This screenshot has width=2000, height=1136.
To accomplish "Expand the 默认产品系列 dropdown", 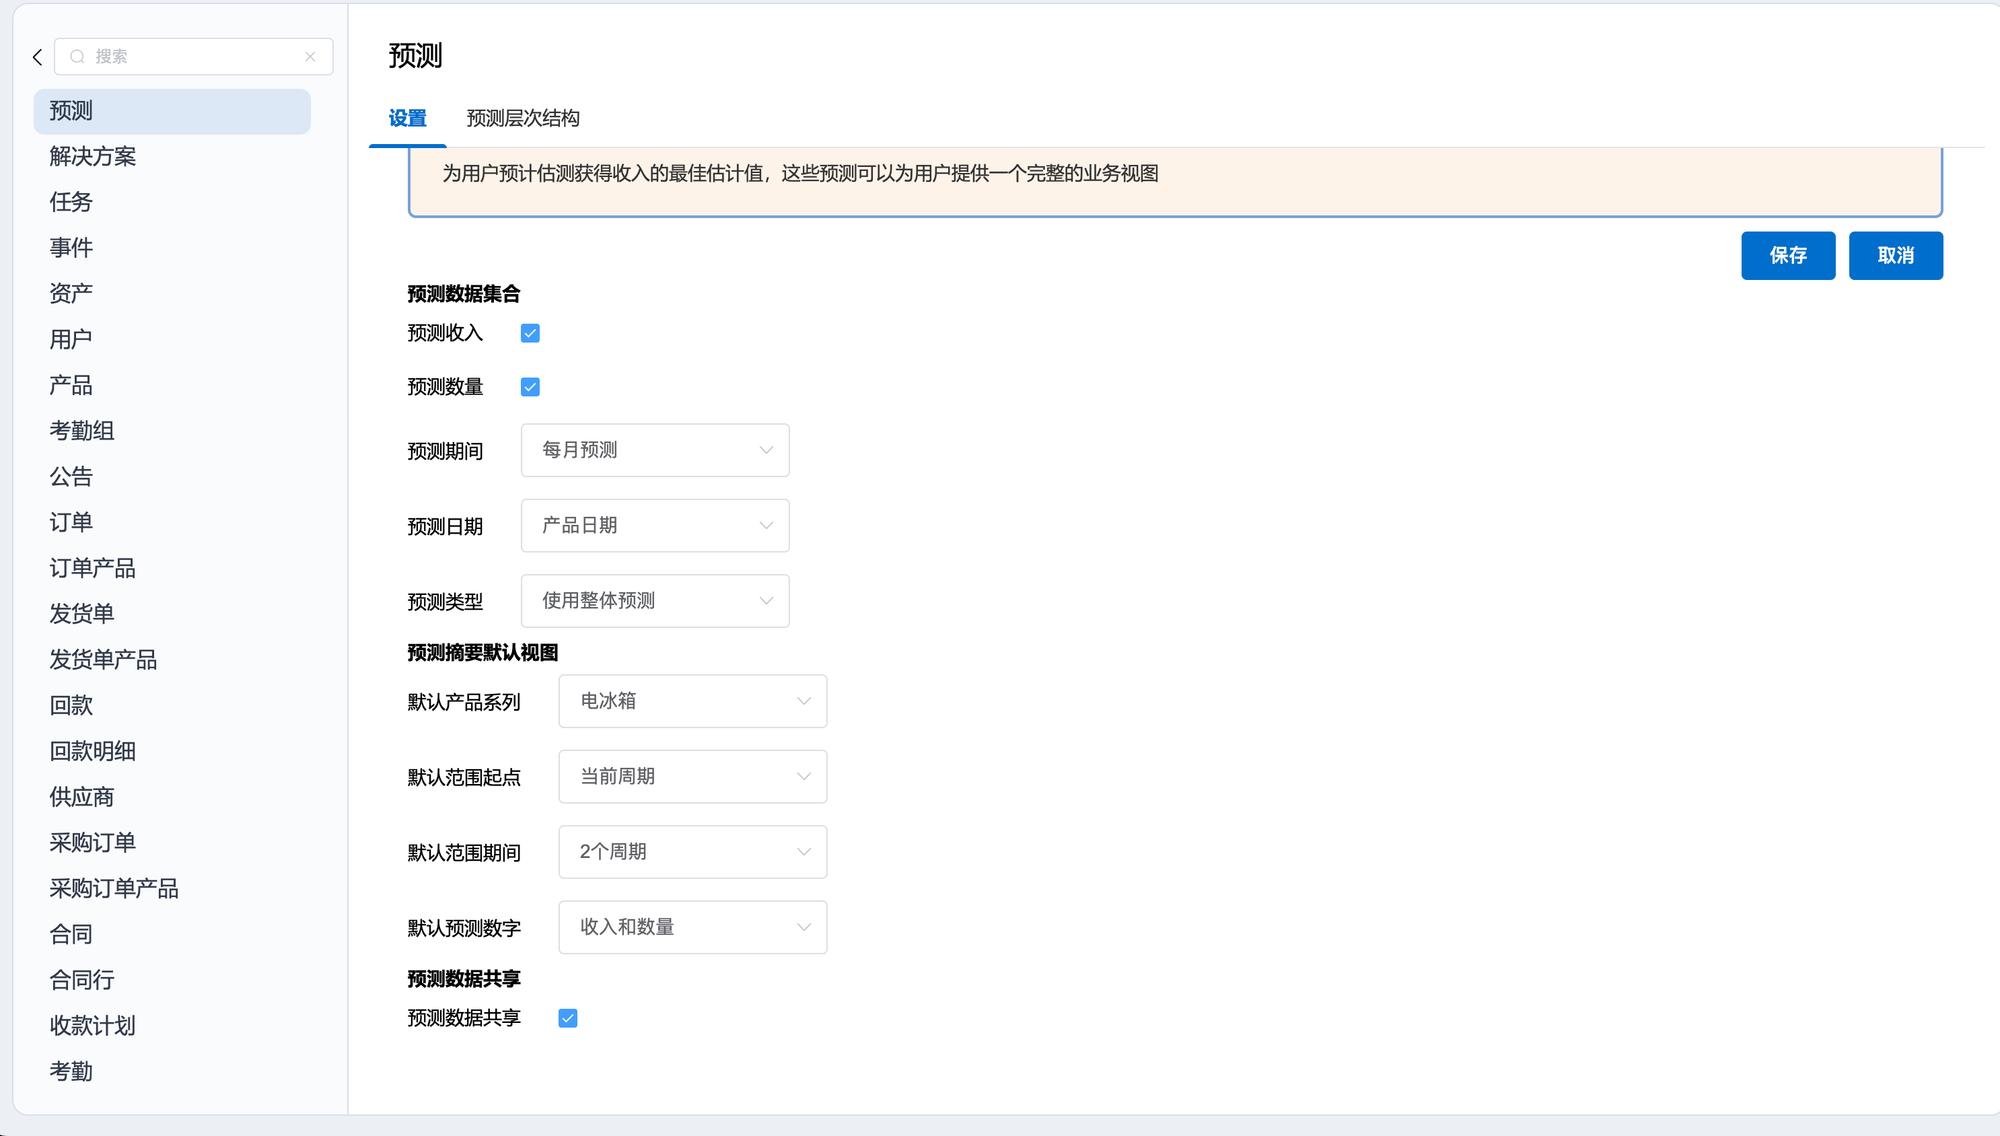I will [692, 701].
